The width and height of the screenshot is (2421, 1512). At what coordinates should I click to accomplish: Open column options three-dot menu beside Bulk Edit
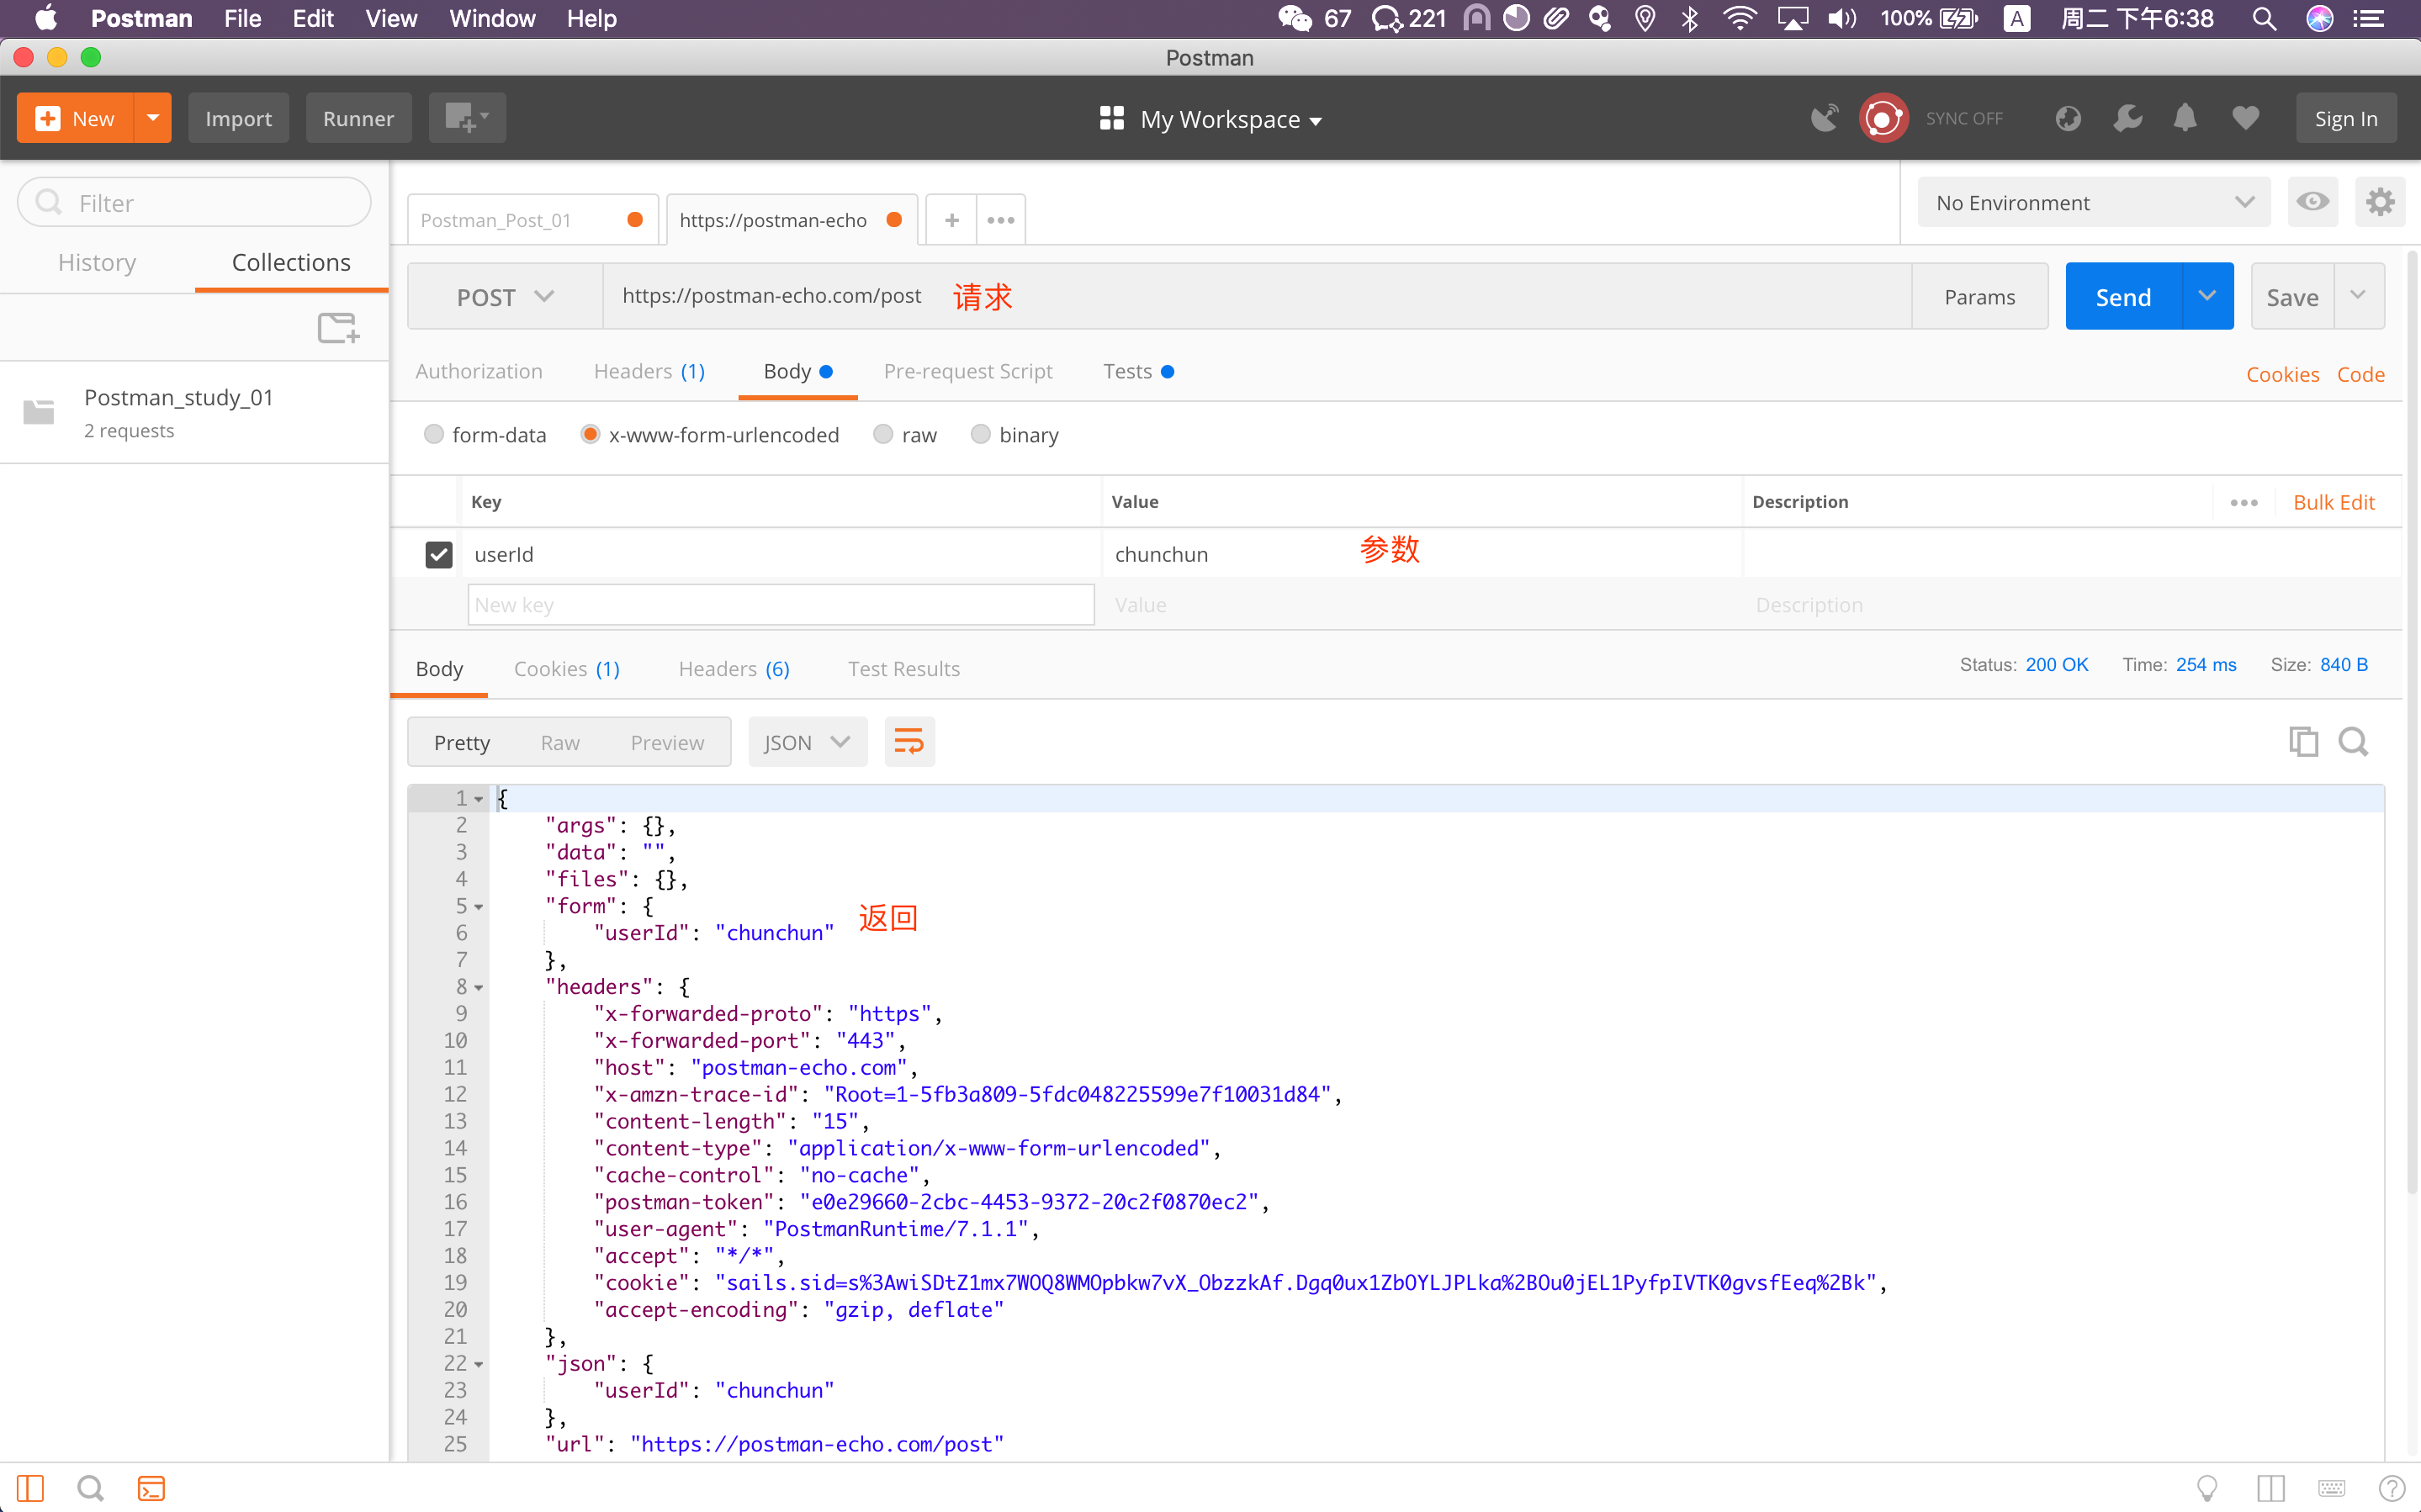coord(2244,502)
